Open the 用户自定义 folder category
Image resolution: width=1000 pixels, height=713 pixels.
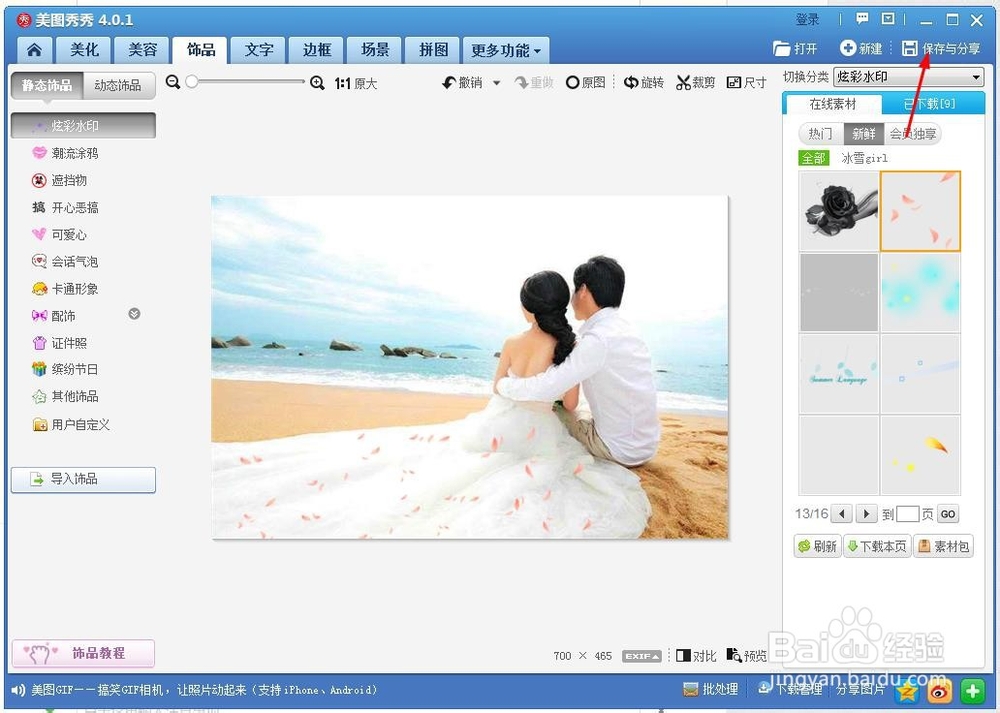[x=71, y=425]
